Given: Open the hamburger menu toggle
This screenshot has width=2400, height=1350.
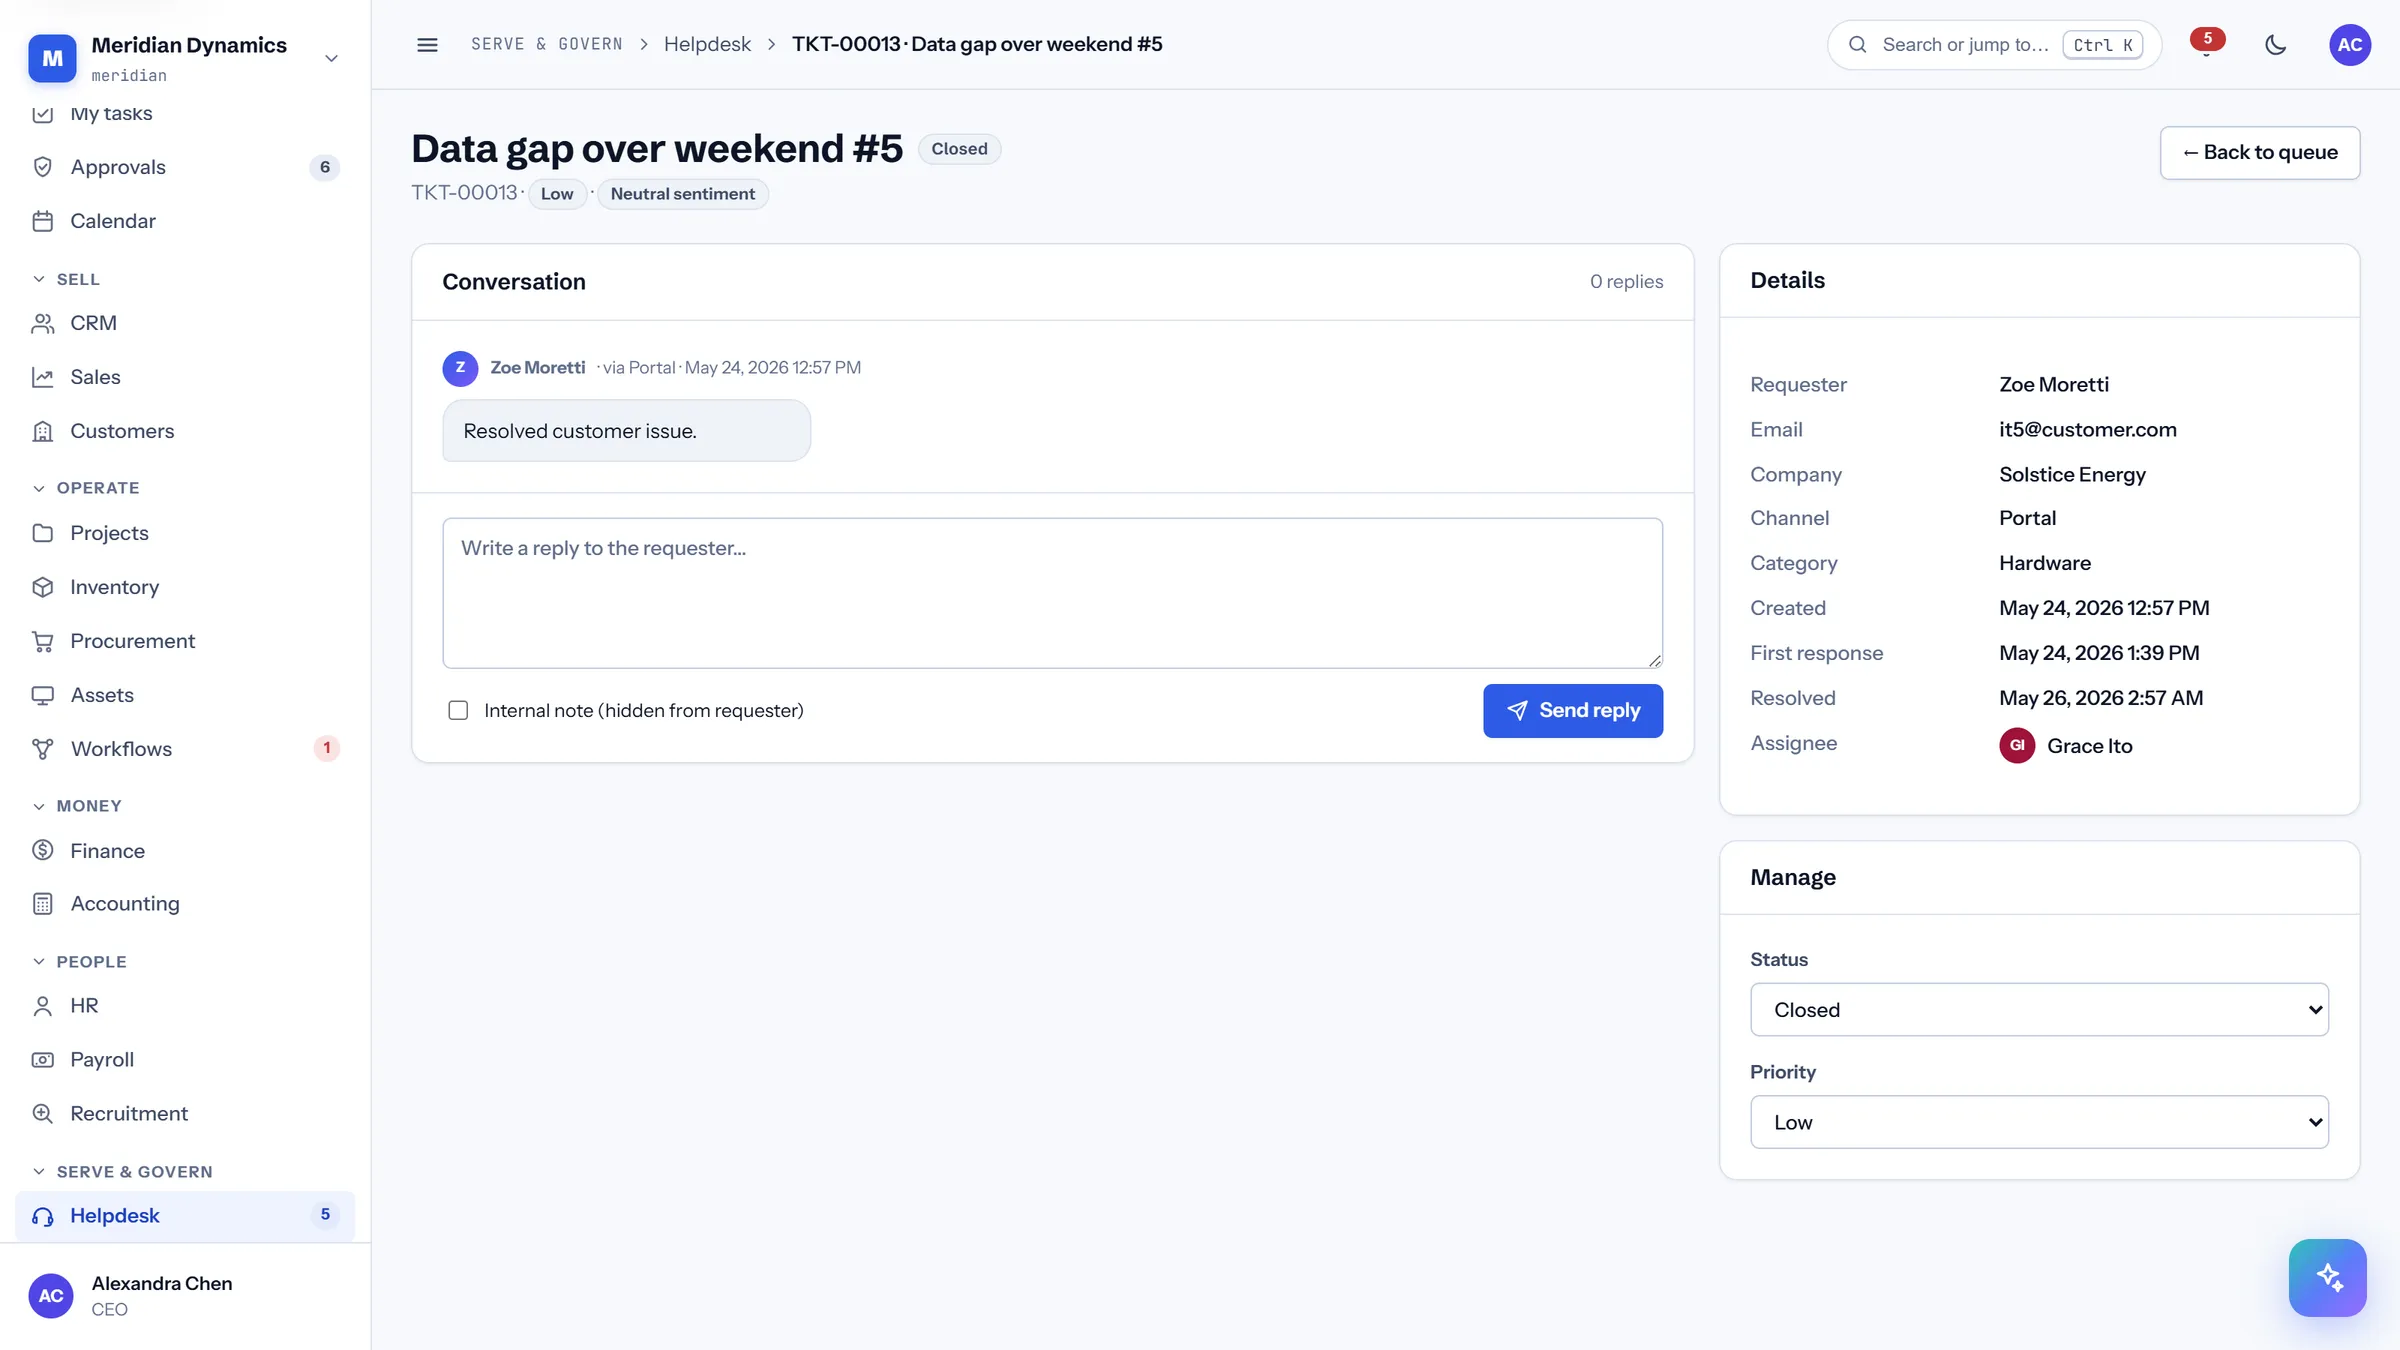Looking at the screenshot, I should click(x=427, y=45).
